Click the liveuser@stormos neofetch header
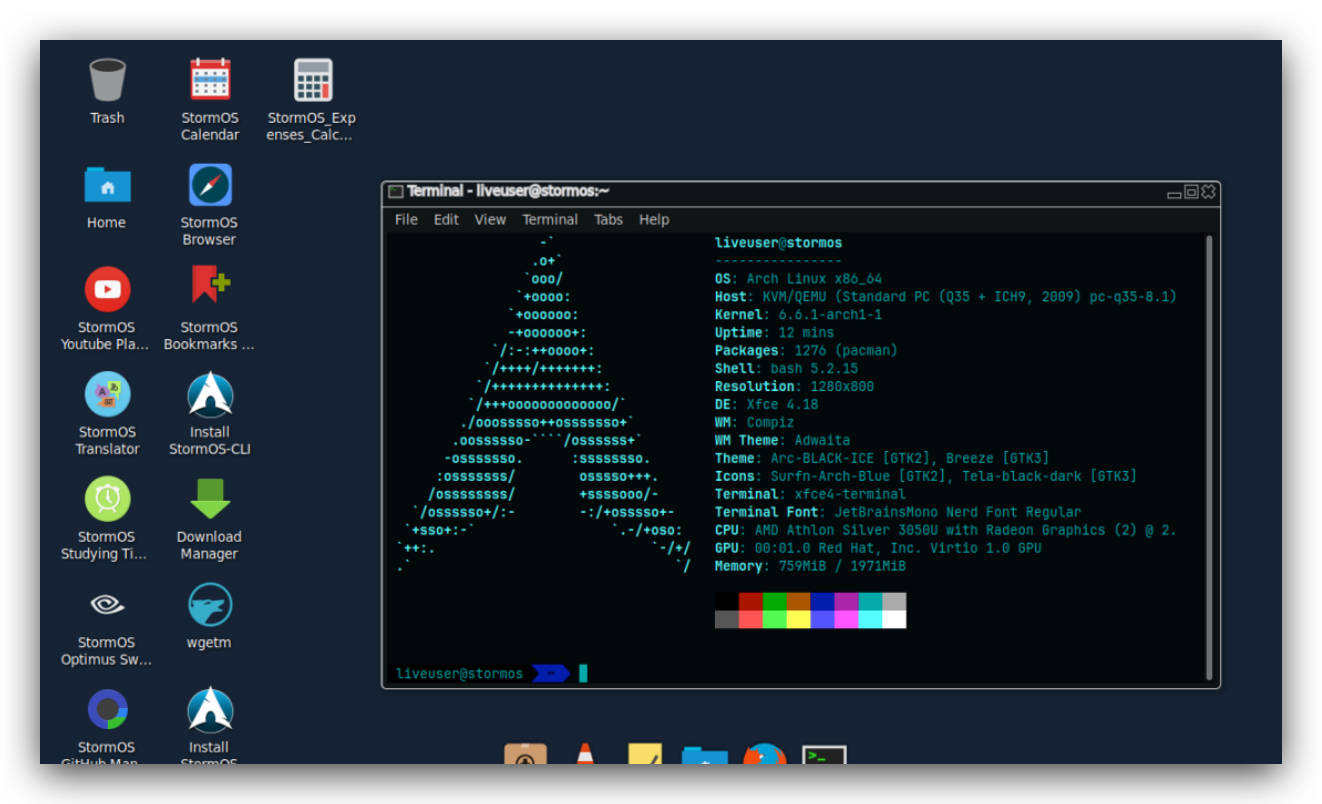Viewport: 1322px width, 804px height. click(x=778, y=243)
